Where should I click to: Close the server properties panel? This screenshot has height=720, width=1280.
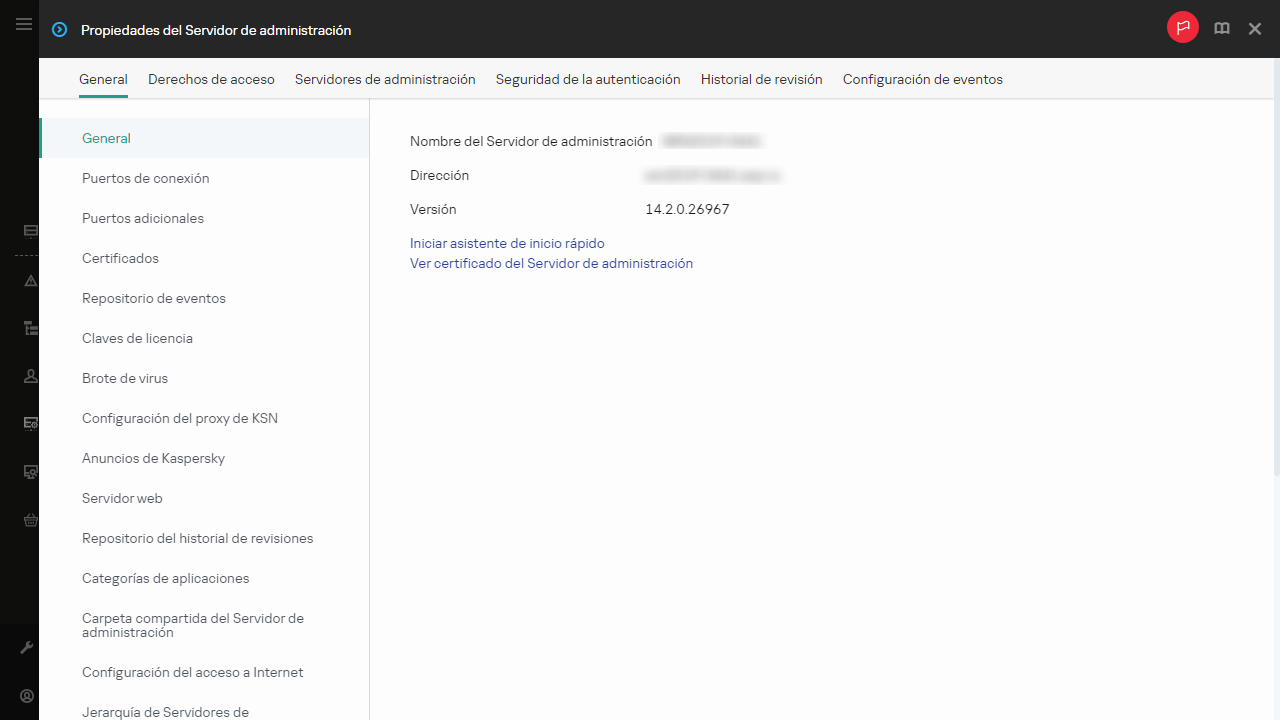1255,29
